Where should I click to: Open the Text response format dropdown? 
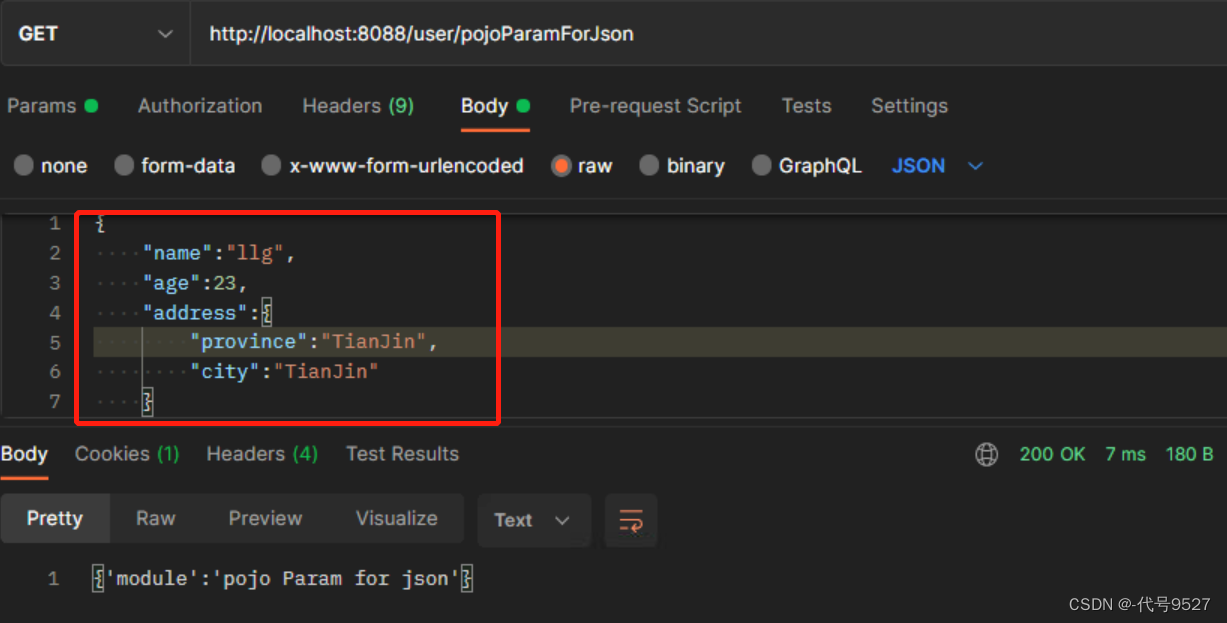pos(533,520)
